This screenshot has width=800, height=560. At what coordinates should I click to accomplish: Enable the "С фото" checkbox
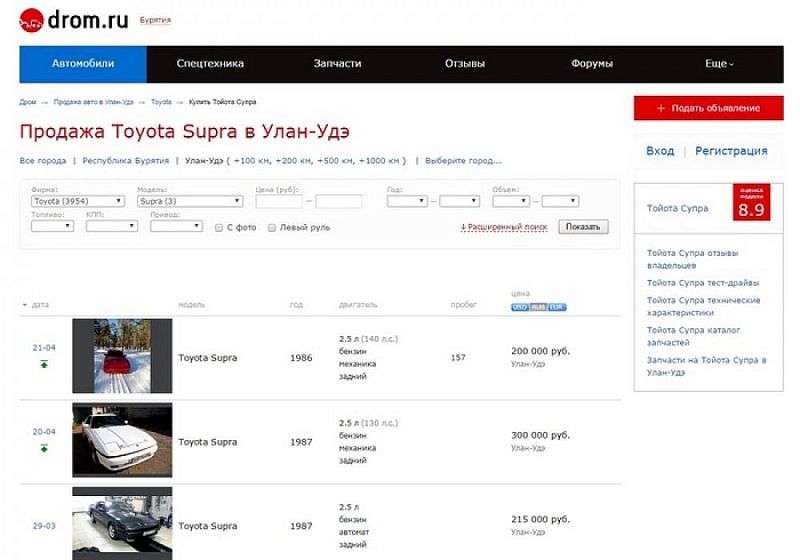219,228
